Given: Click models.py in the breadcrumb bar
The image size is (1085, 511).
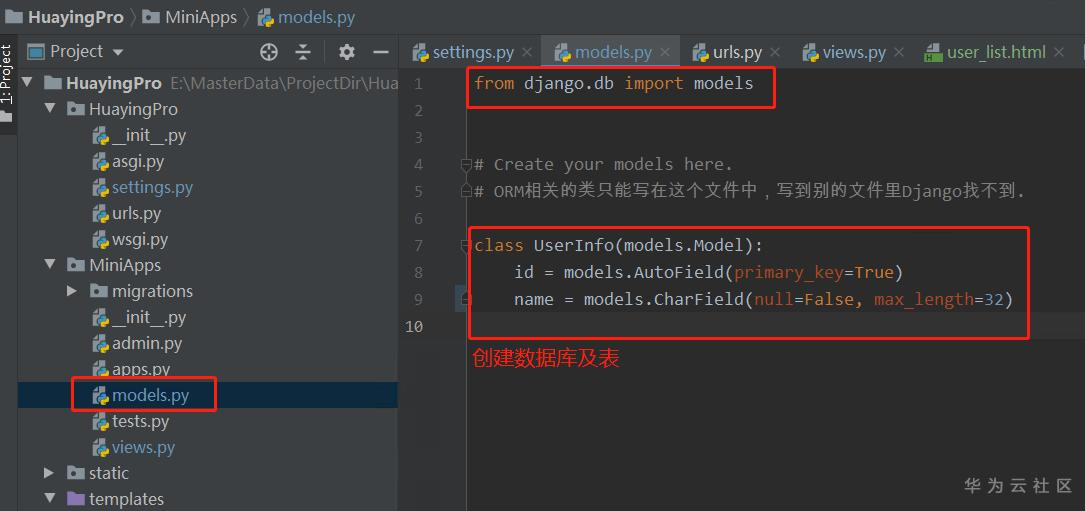Looking at the screenshot, I should coord(316,17).
